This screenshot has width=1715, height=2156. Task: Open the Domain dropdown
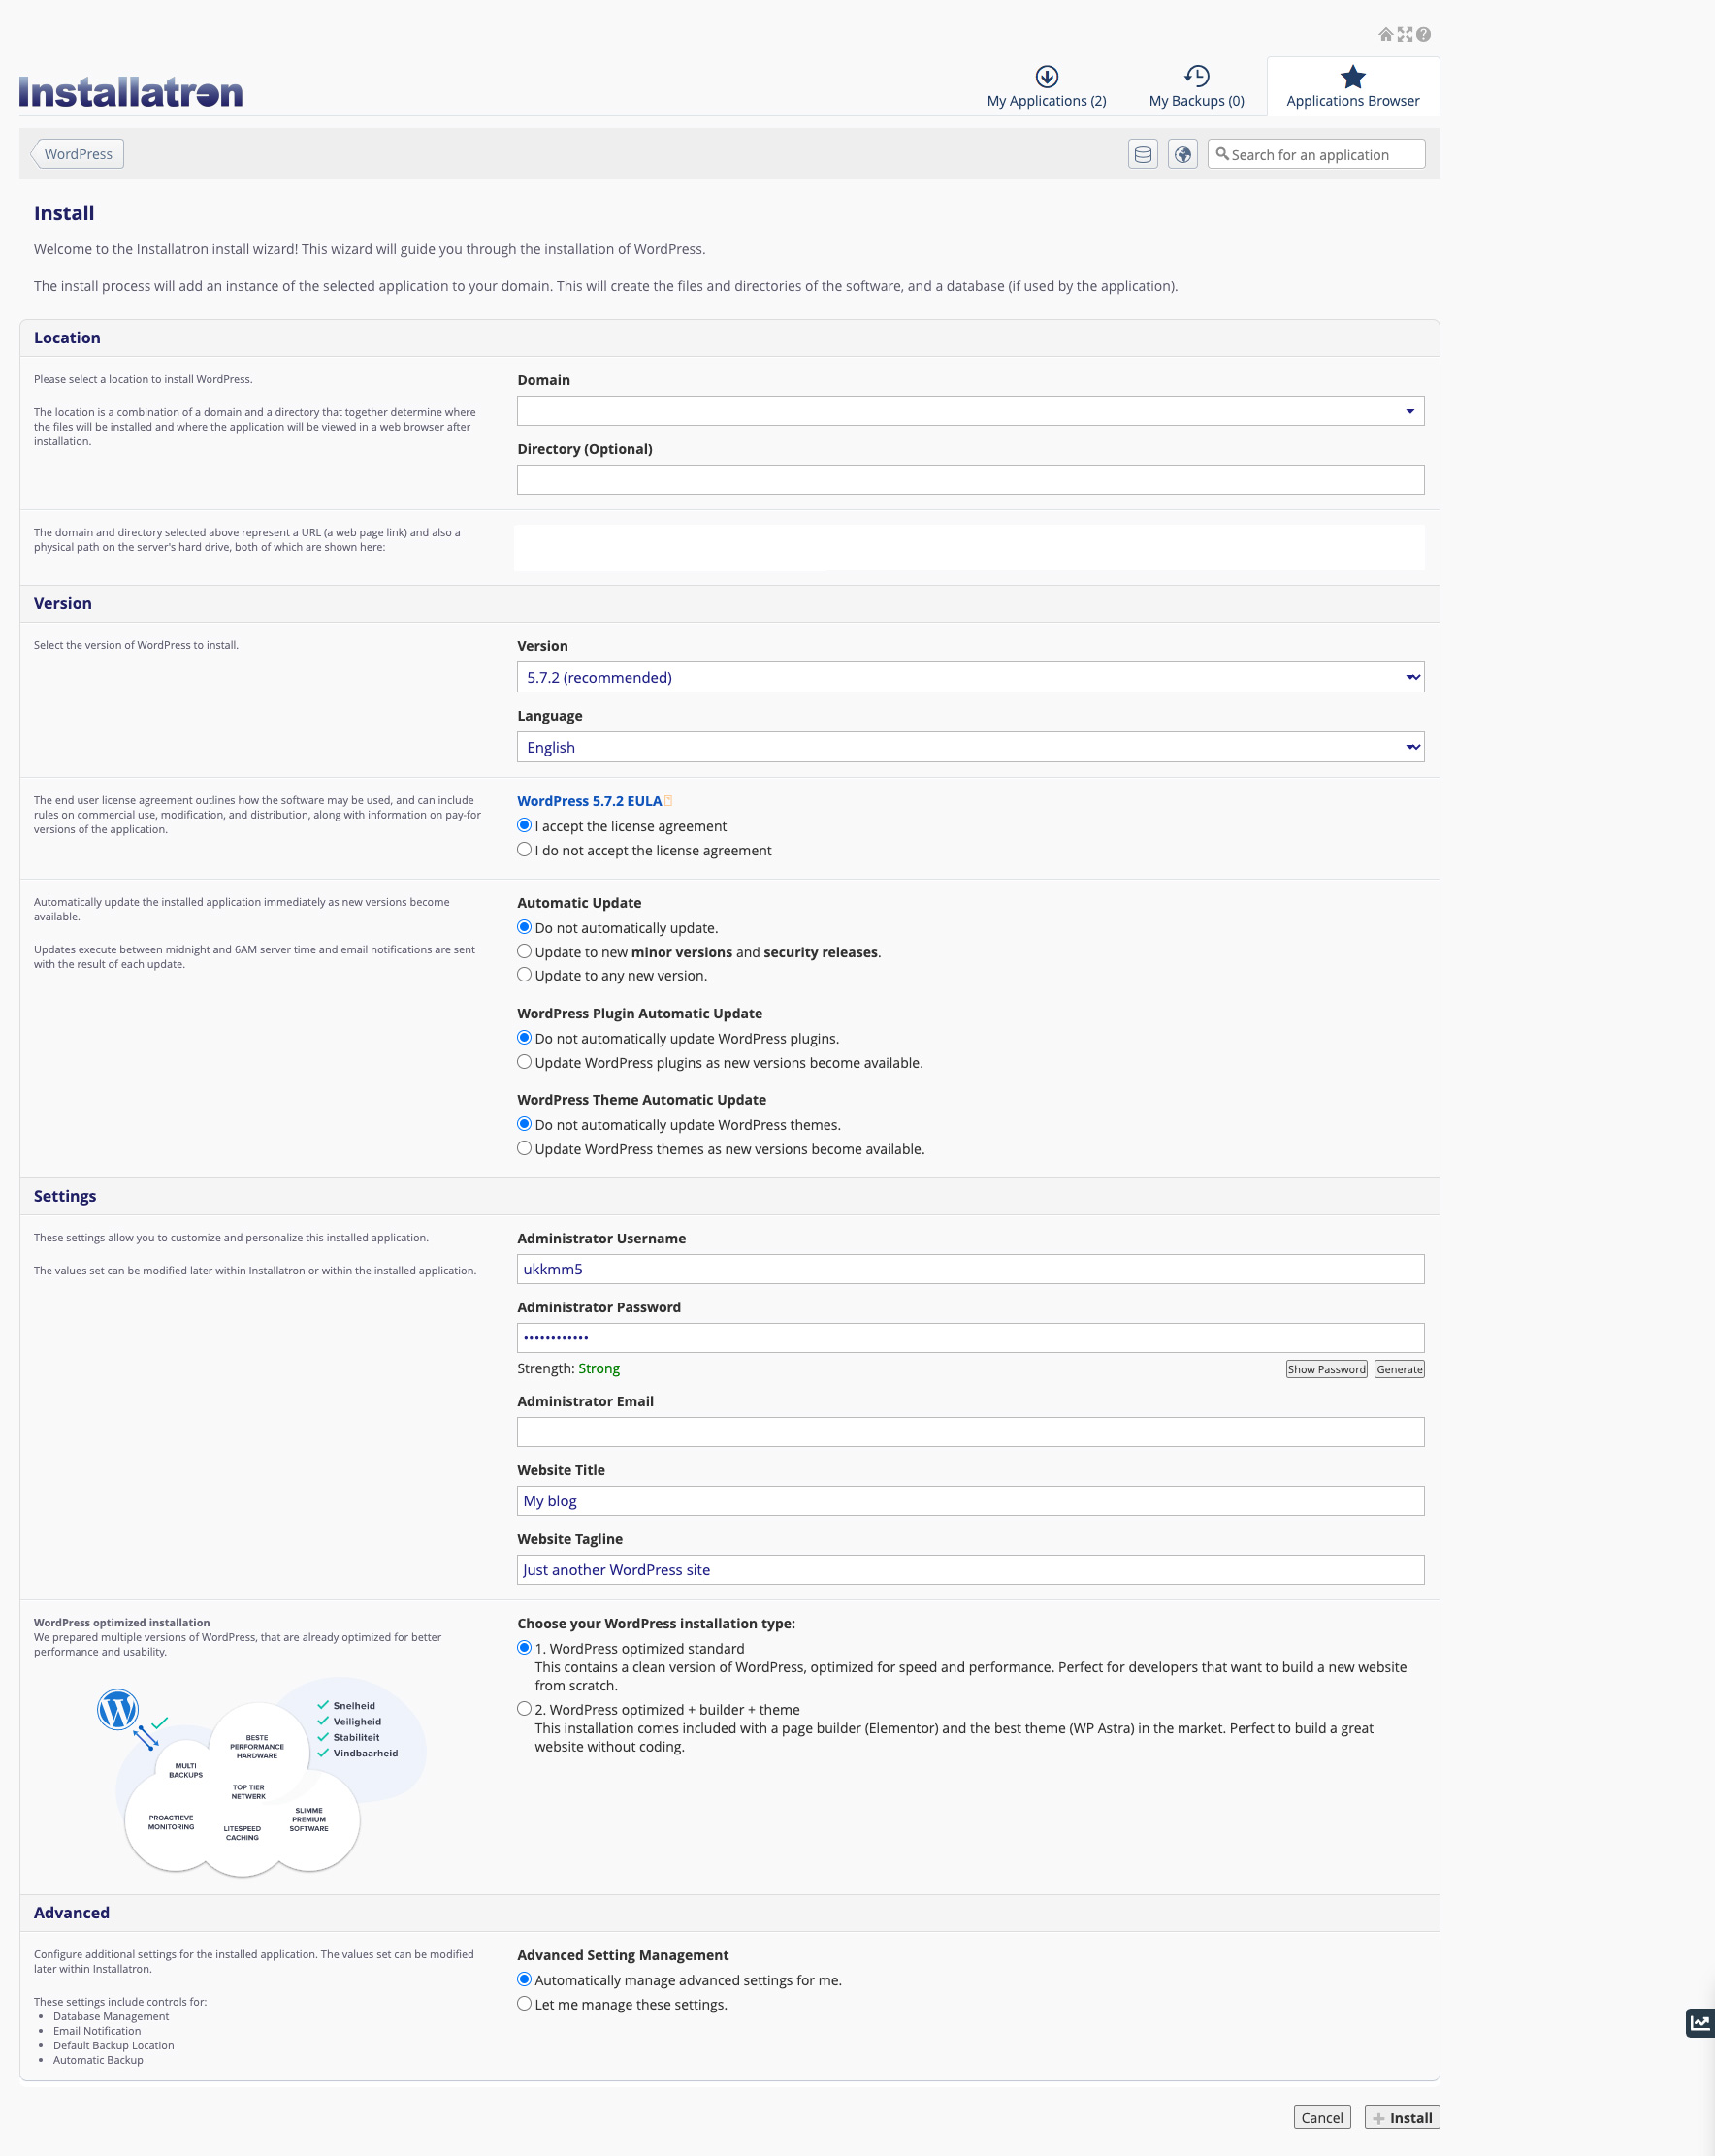tap(970, 411)
